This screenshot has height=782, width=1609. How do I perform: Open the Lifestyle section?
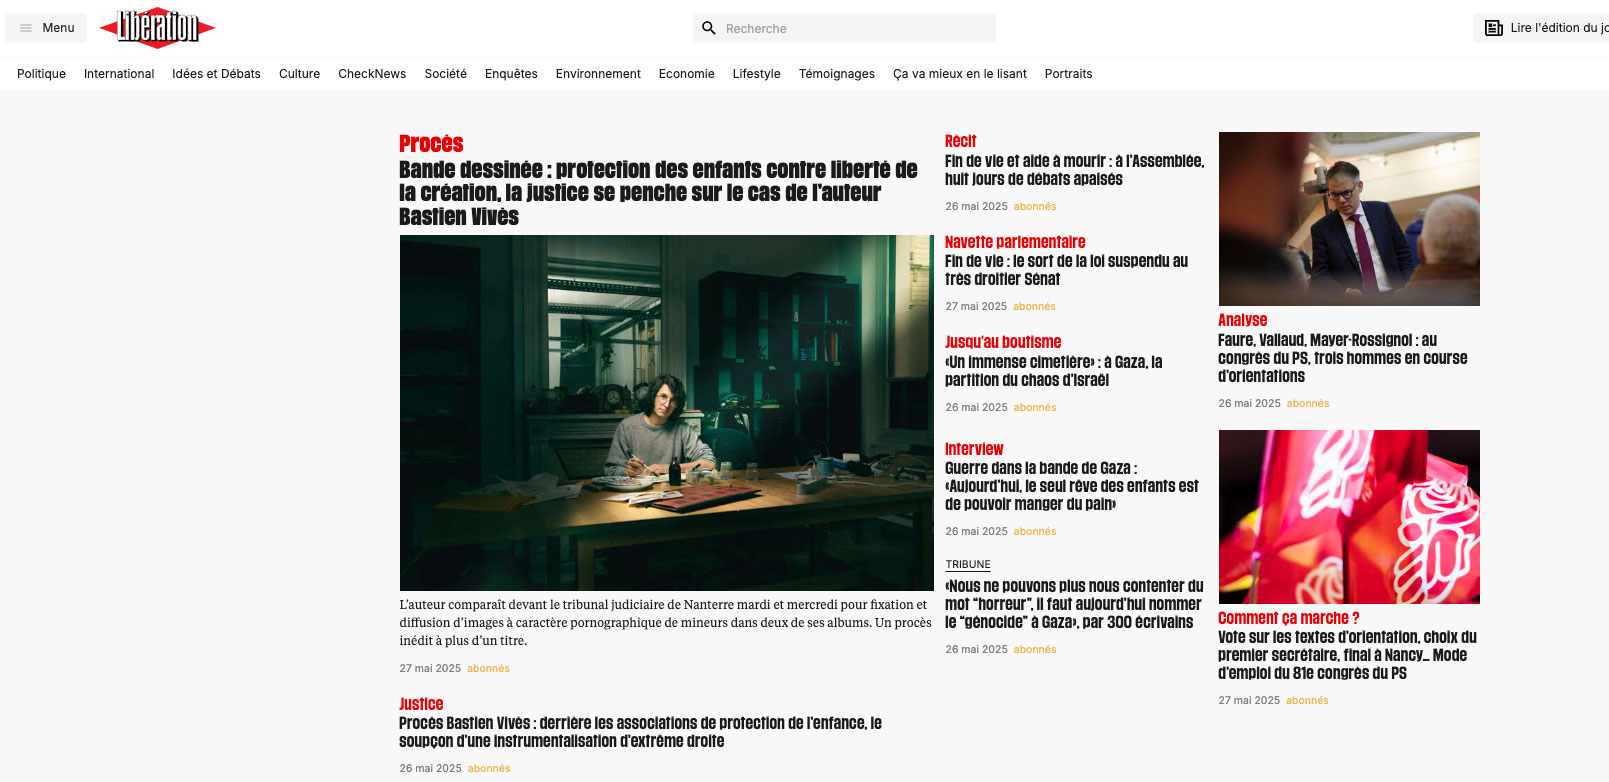pos(756,74)
